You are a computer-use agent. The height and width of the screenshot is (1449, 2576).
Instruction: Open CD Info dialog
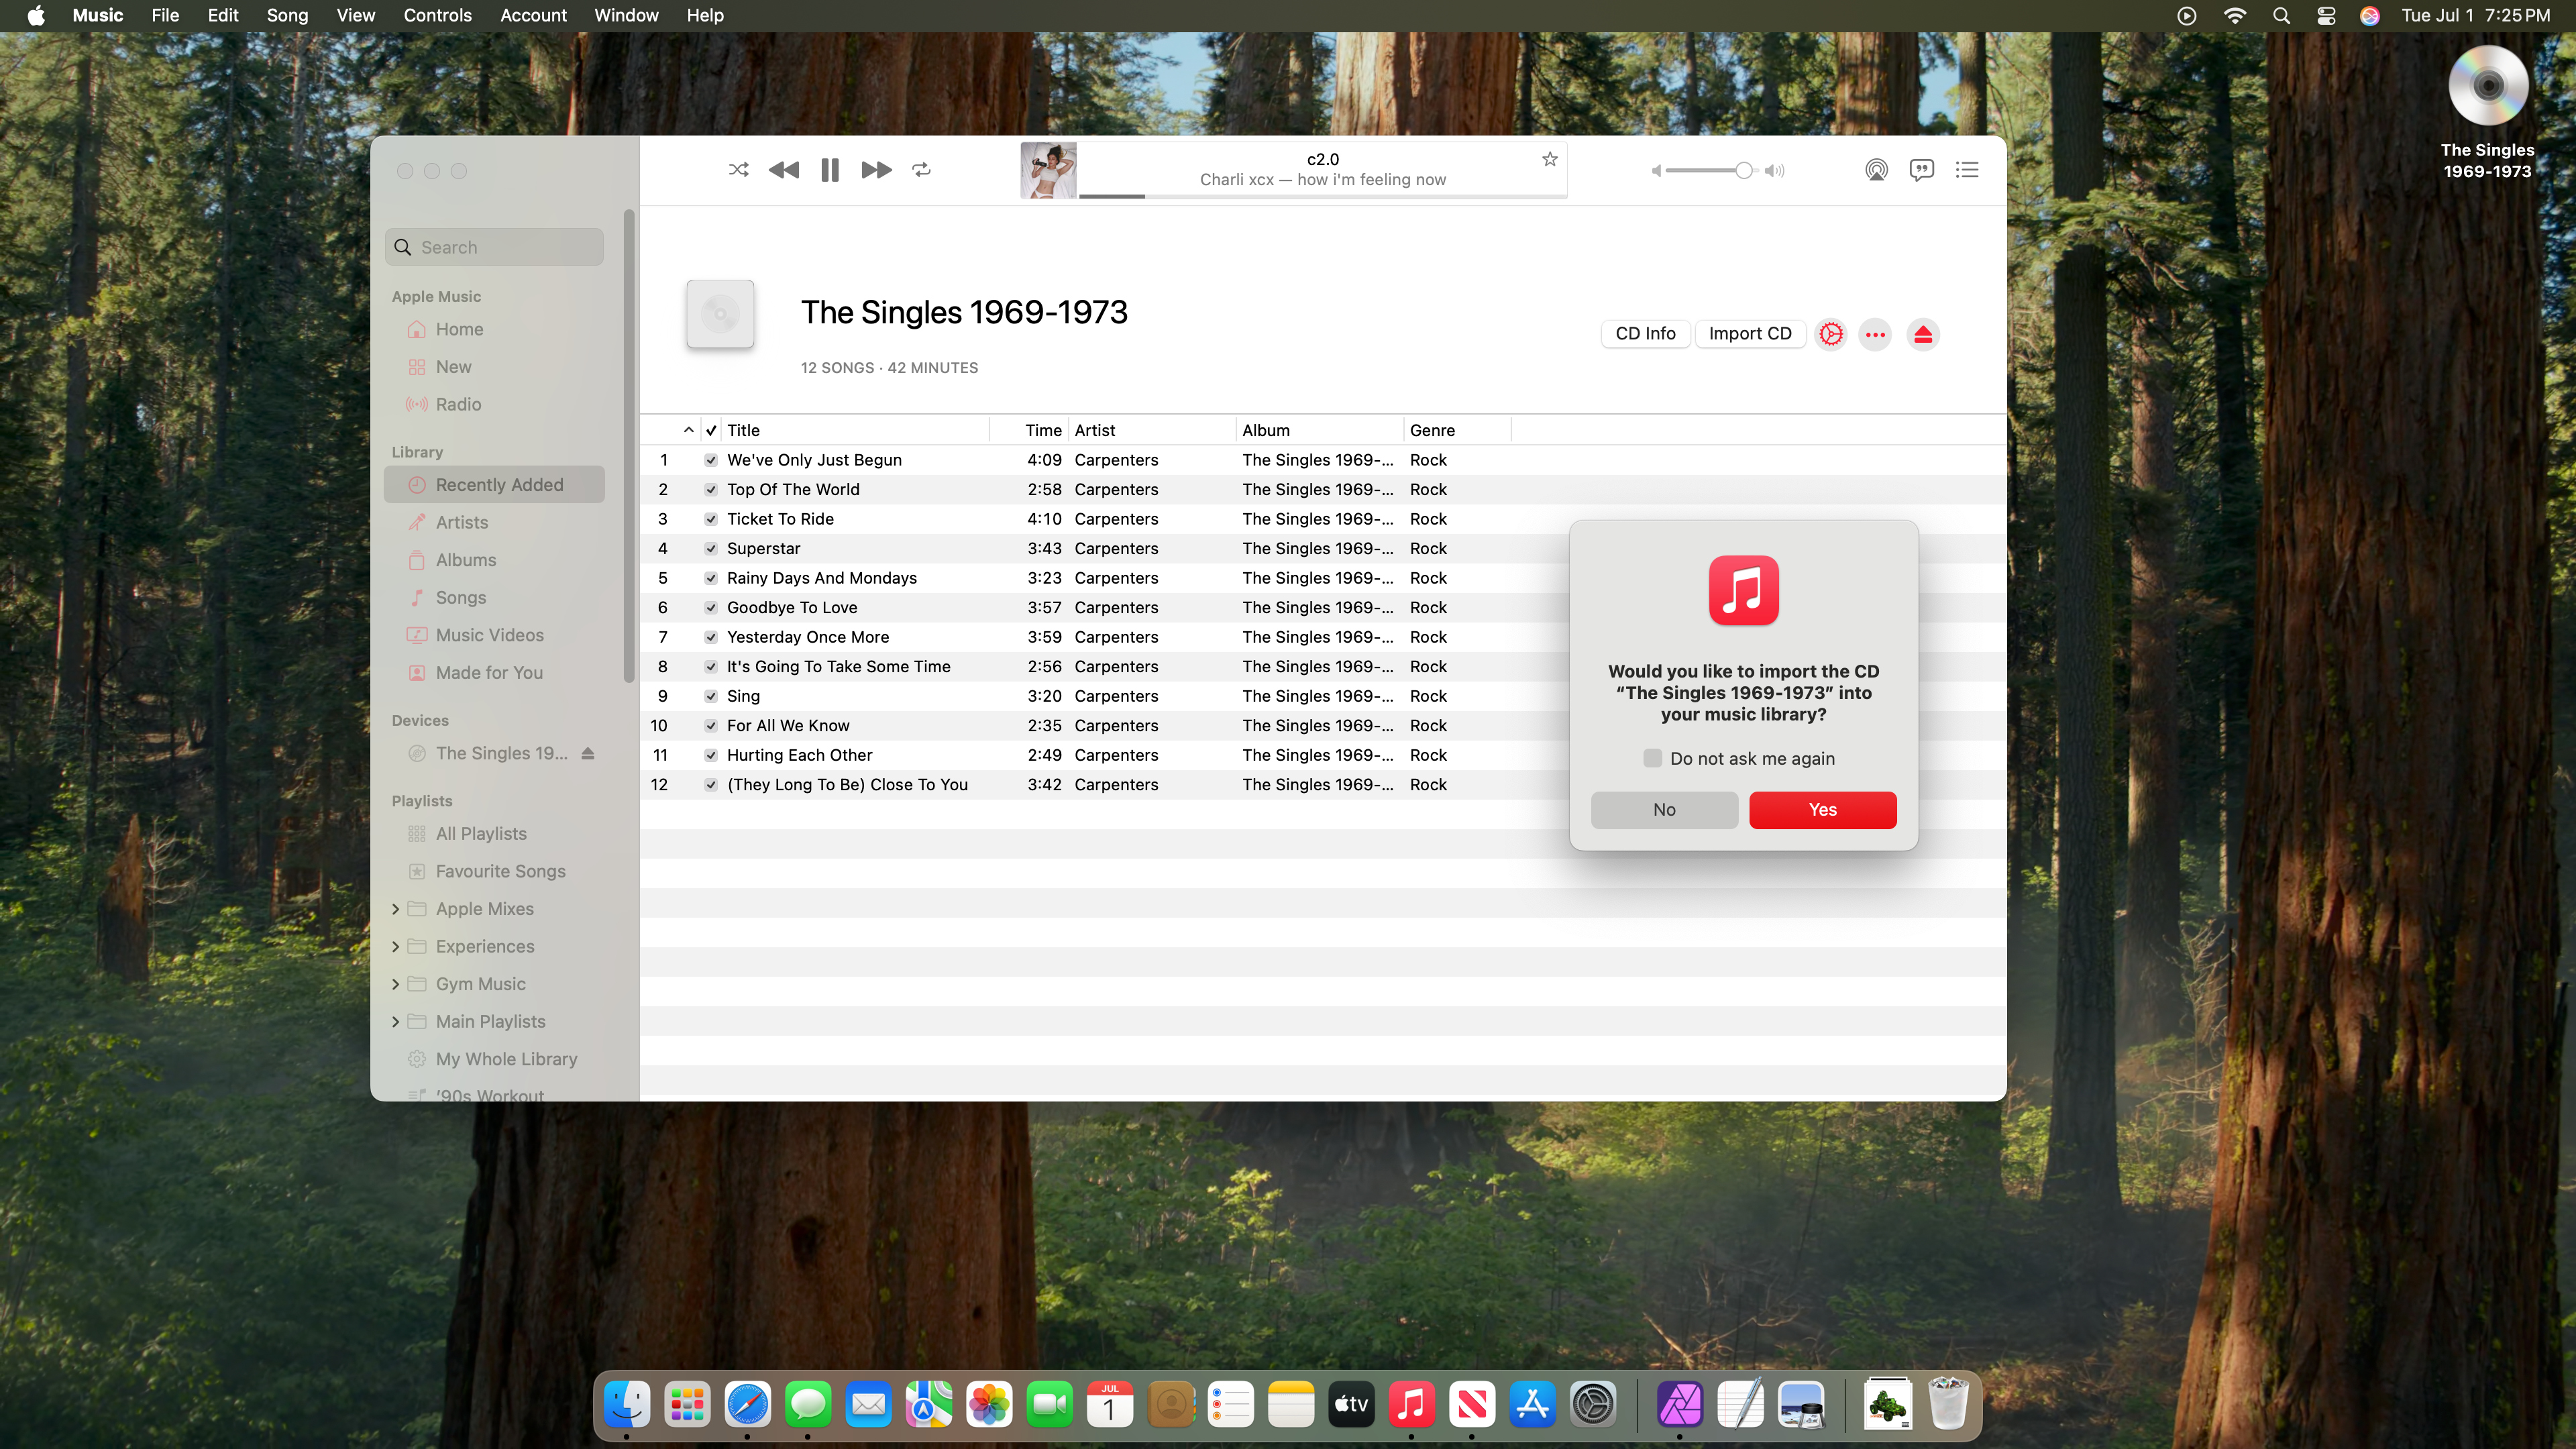coord(1645,334)
